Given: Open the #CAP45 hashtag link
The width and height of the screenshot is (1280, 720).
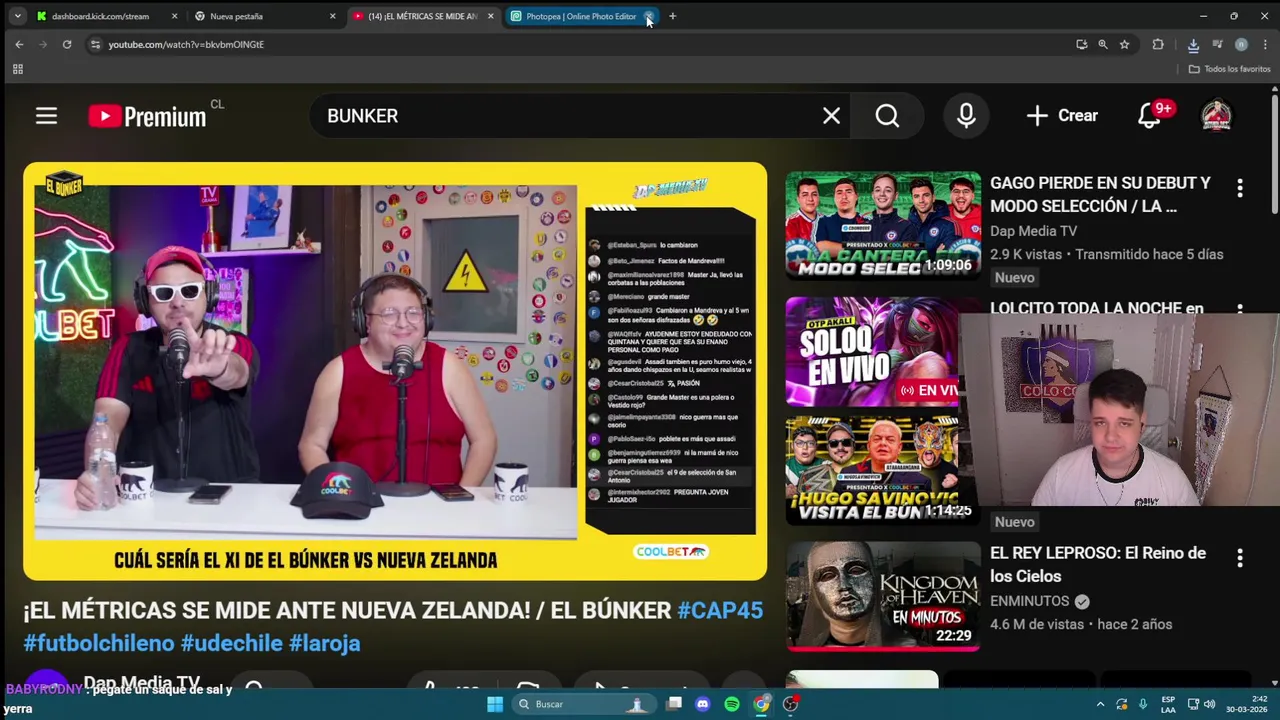Looking at the screenshot, I should (720, 610).
